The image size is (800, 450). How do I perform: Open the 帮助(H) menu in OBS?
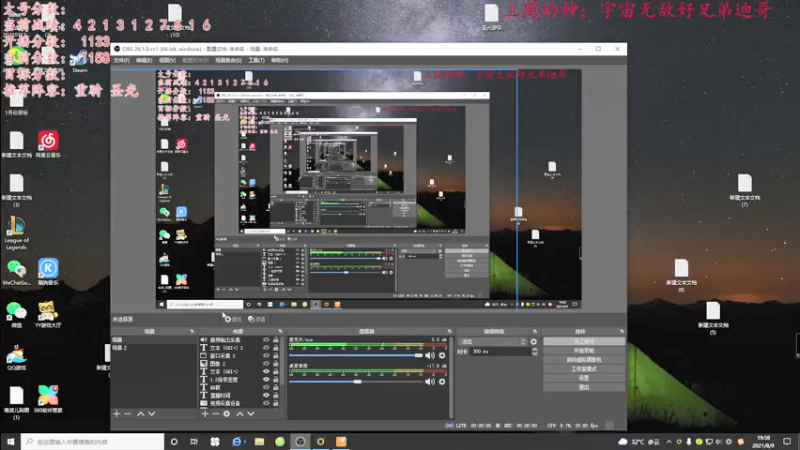[280, 60]
